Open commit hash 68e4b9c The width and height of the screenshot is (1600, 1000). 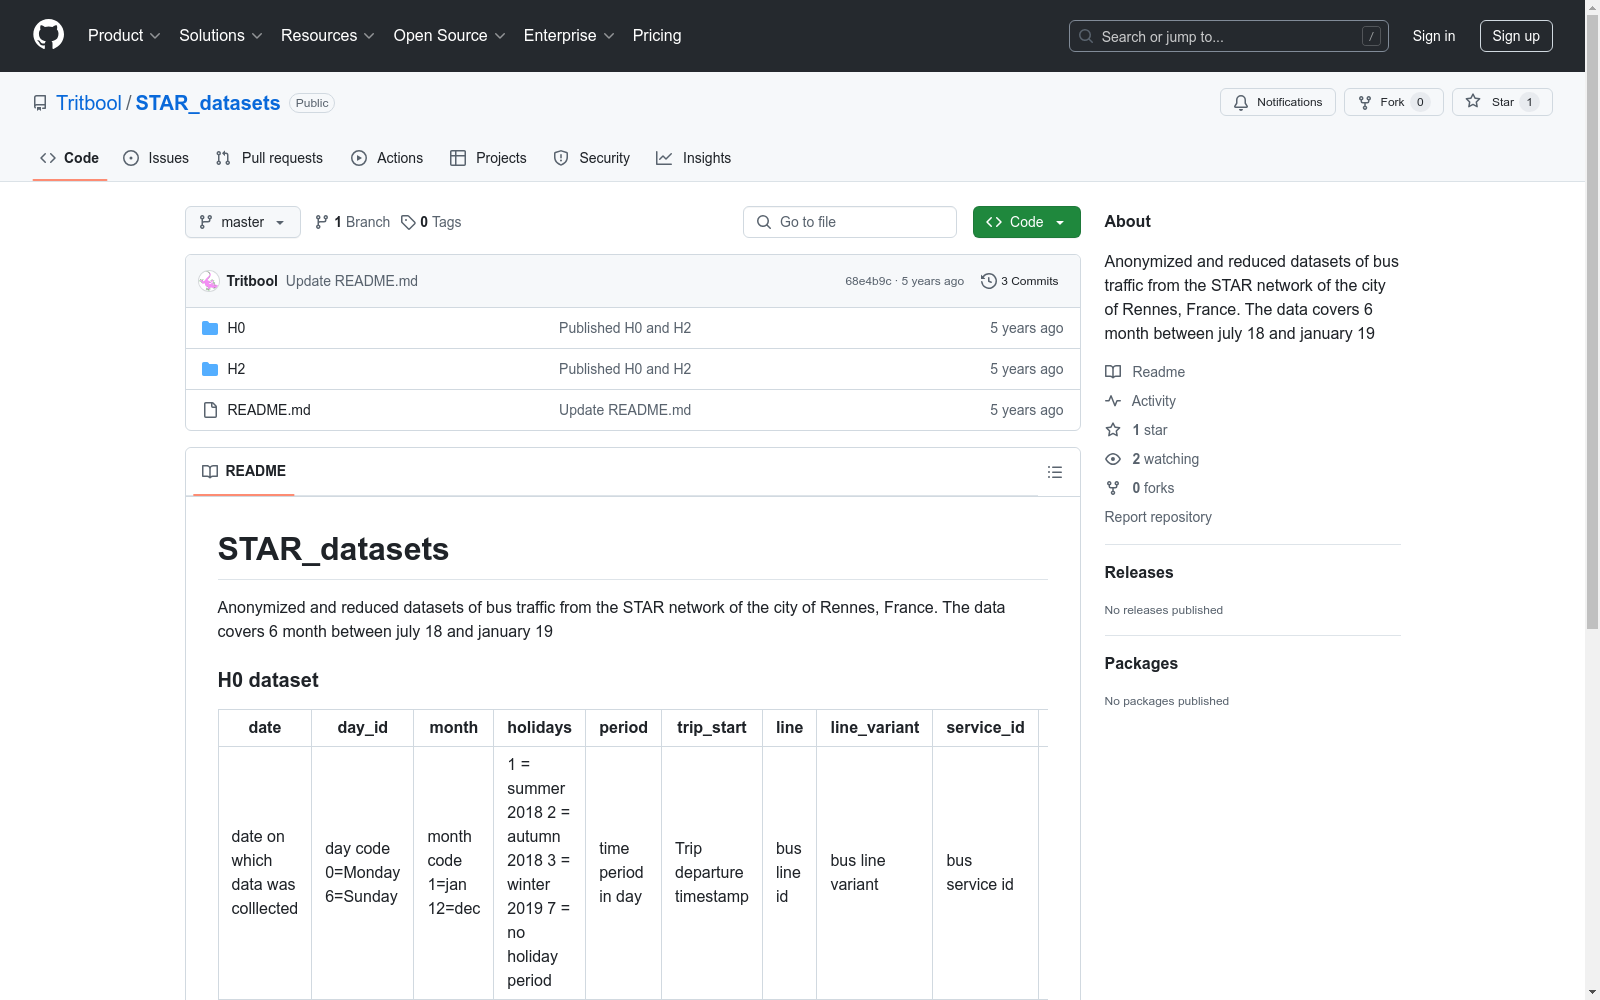tap(868, 281)
